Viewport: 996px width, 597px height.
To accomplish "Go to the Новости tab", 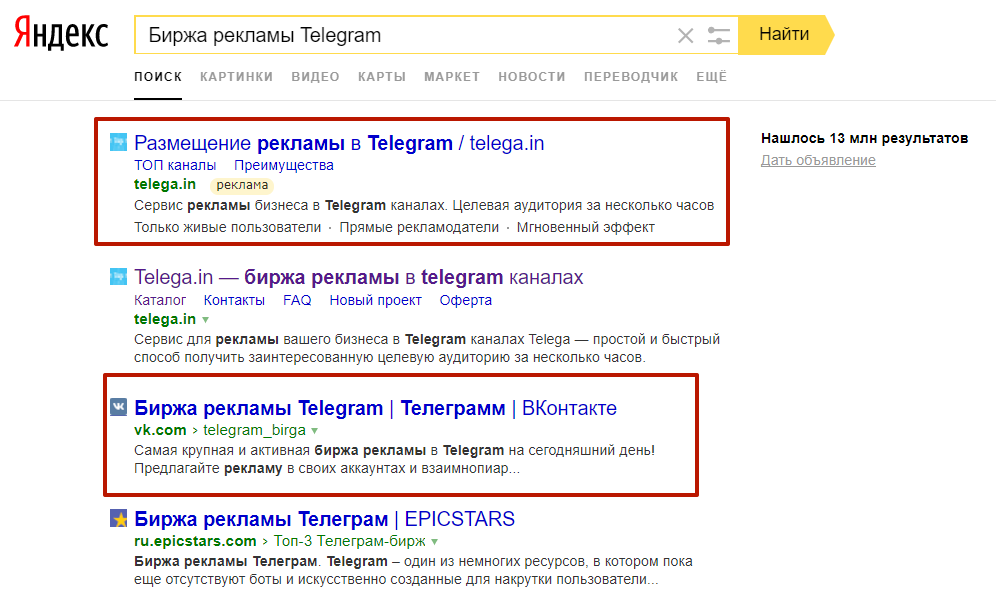I will pos(531,77).
